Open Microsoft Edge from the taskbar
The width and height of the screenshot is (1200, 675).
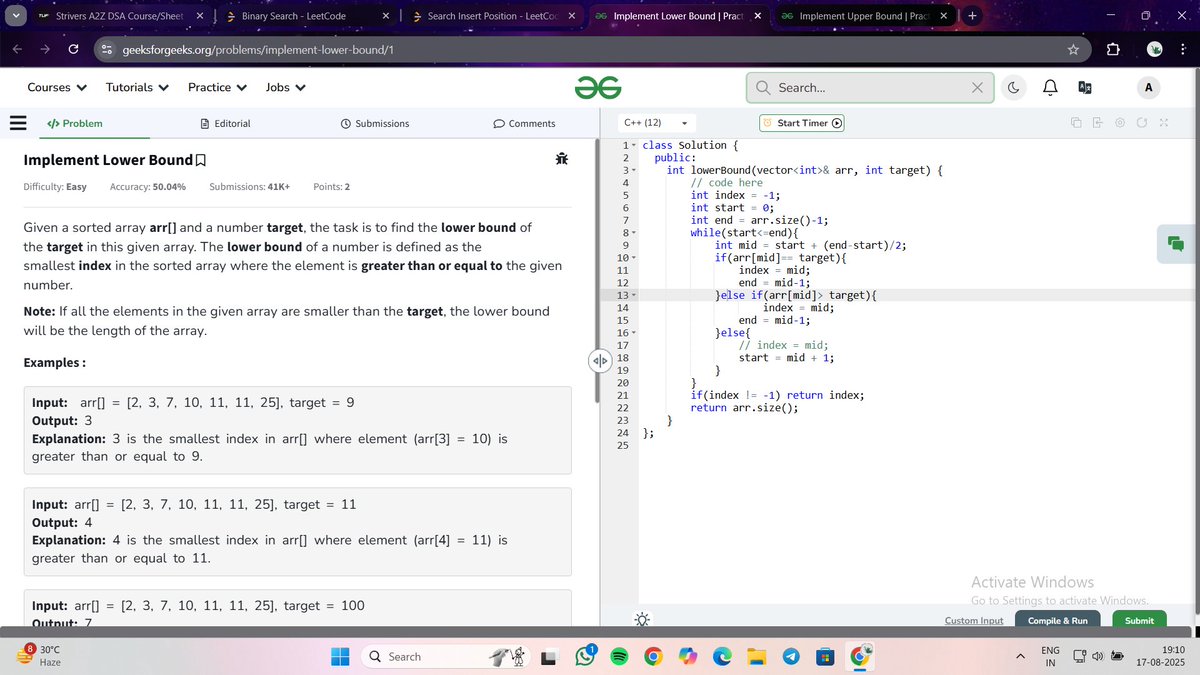click(x=721, y=657)
